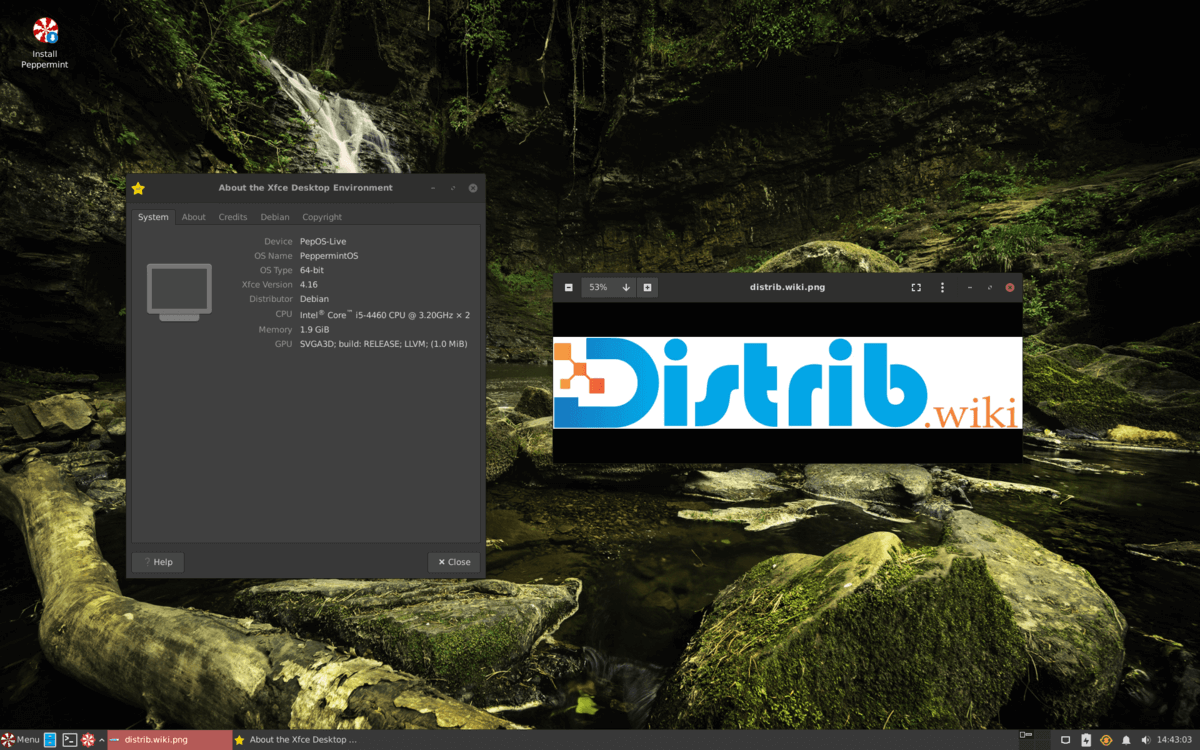Click the zoom out minus button in image viewer
The image size is (1200, 750).
click(568, 287)
